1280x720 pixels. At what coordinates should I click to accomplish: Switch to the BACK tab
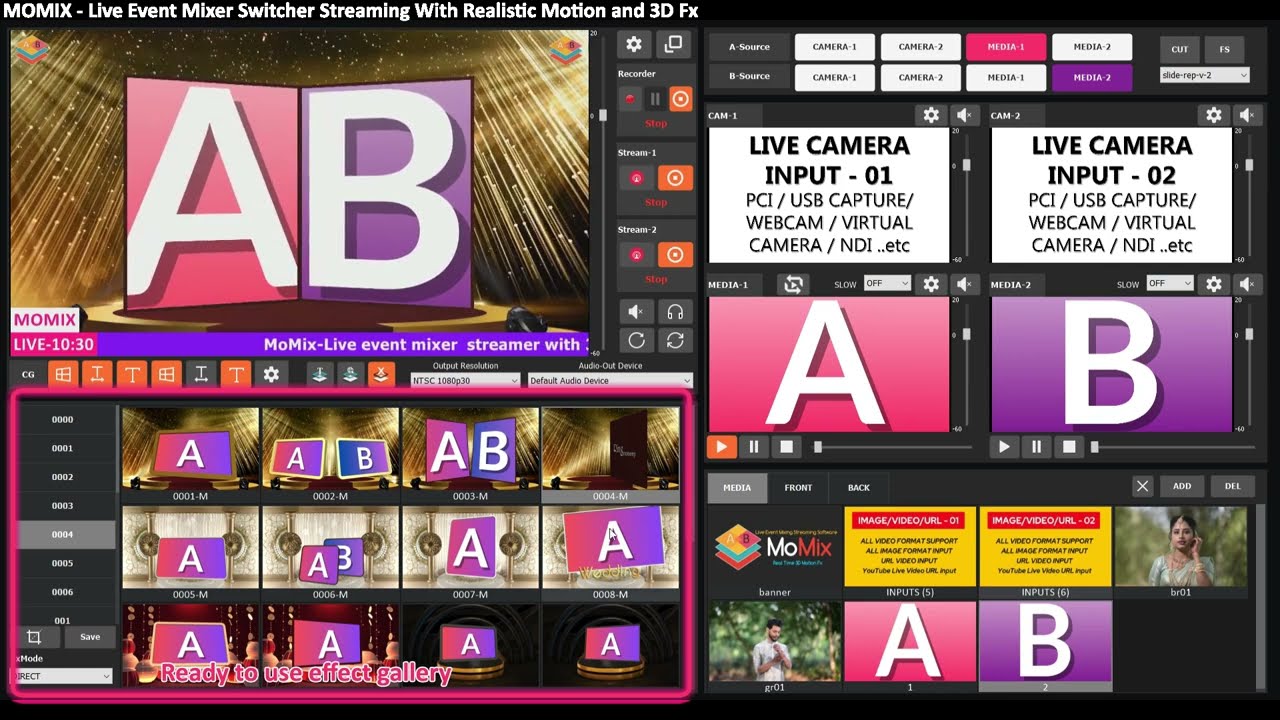point(859,488)
